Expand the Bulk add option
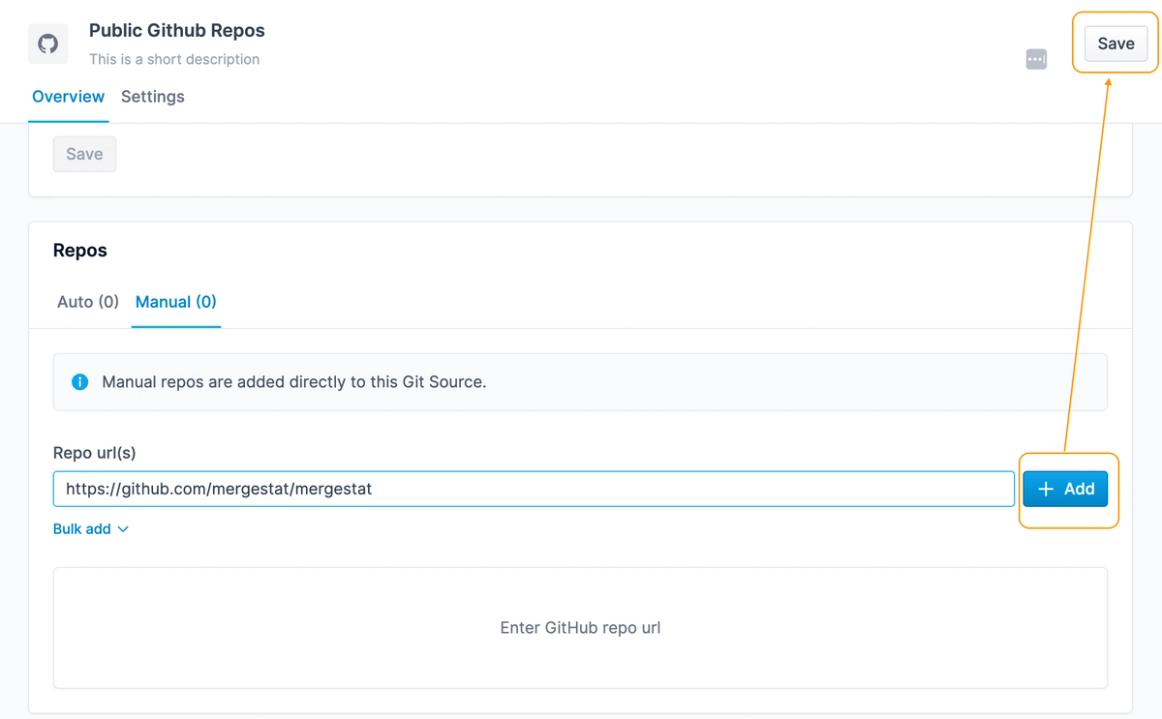1162x719 pixels. point(90,529)
